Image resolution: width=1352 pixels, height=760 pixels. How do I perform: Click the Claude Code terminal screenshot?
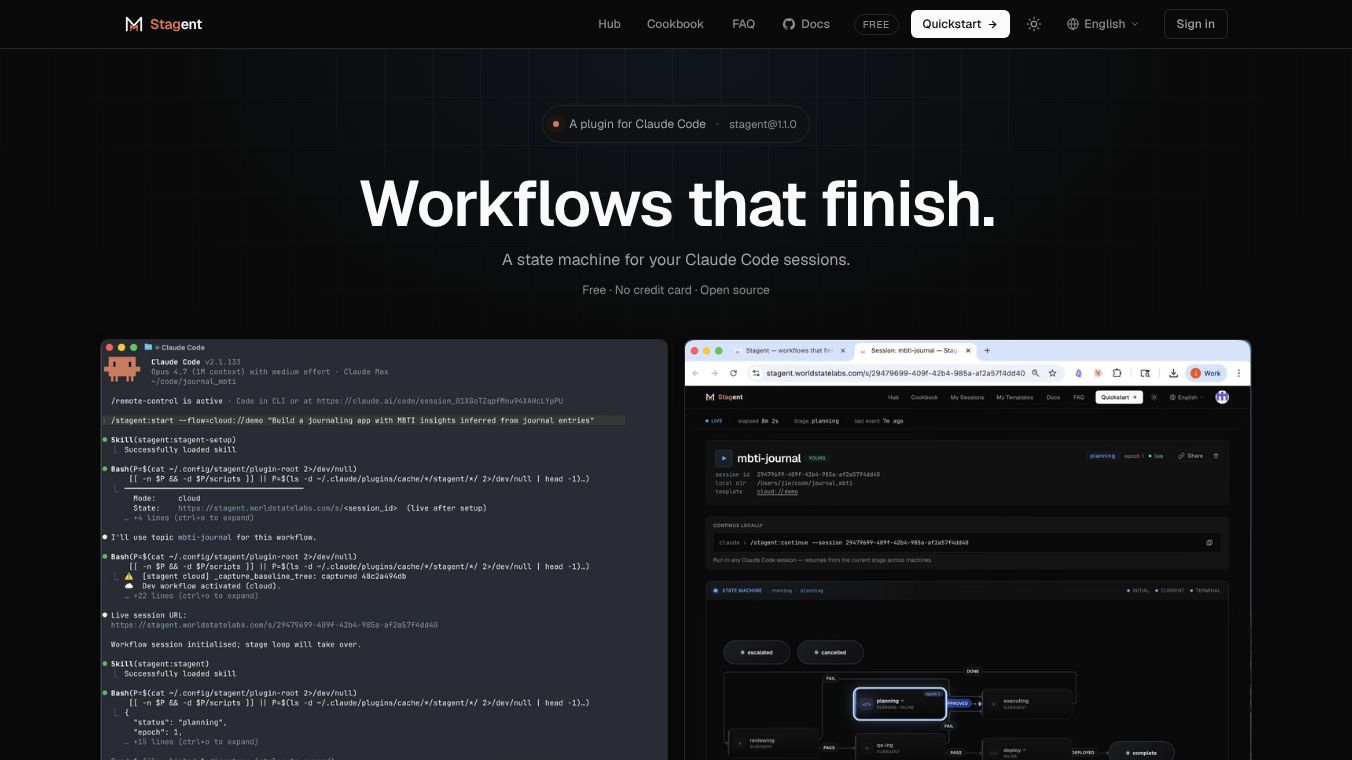[384, 550]
